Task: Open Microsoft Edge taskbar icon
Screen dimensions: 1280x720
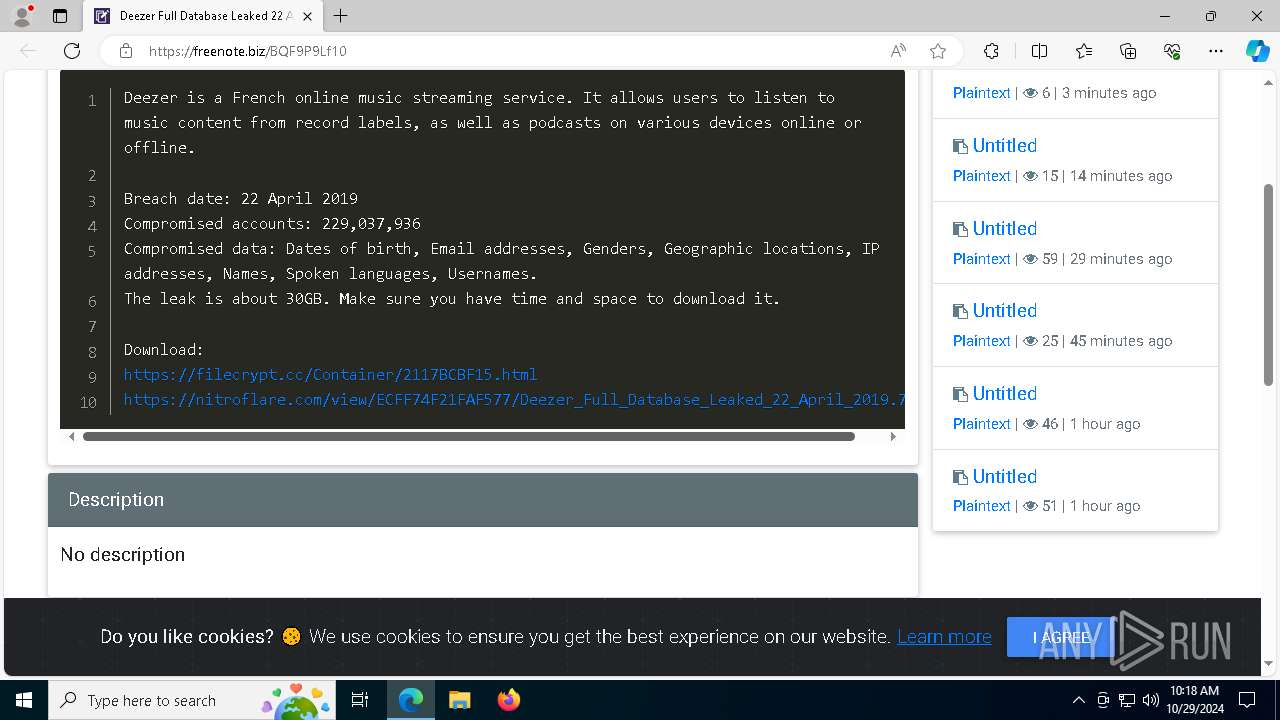Action: 411,700
